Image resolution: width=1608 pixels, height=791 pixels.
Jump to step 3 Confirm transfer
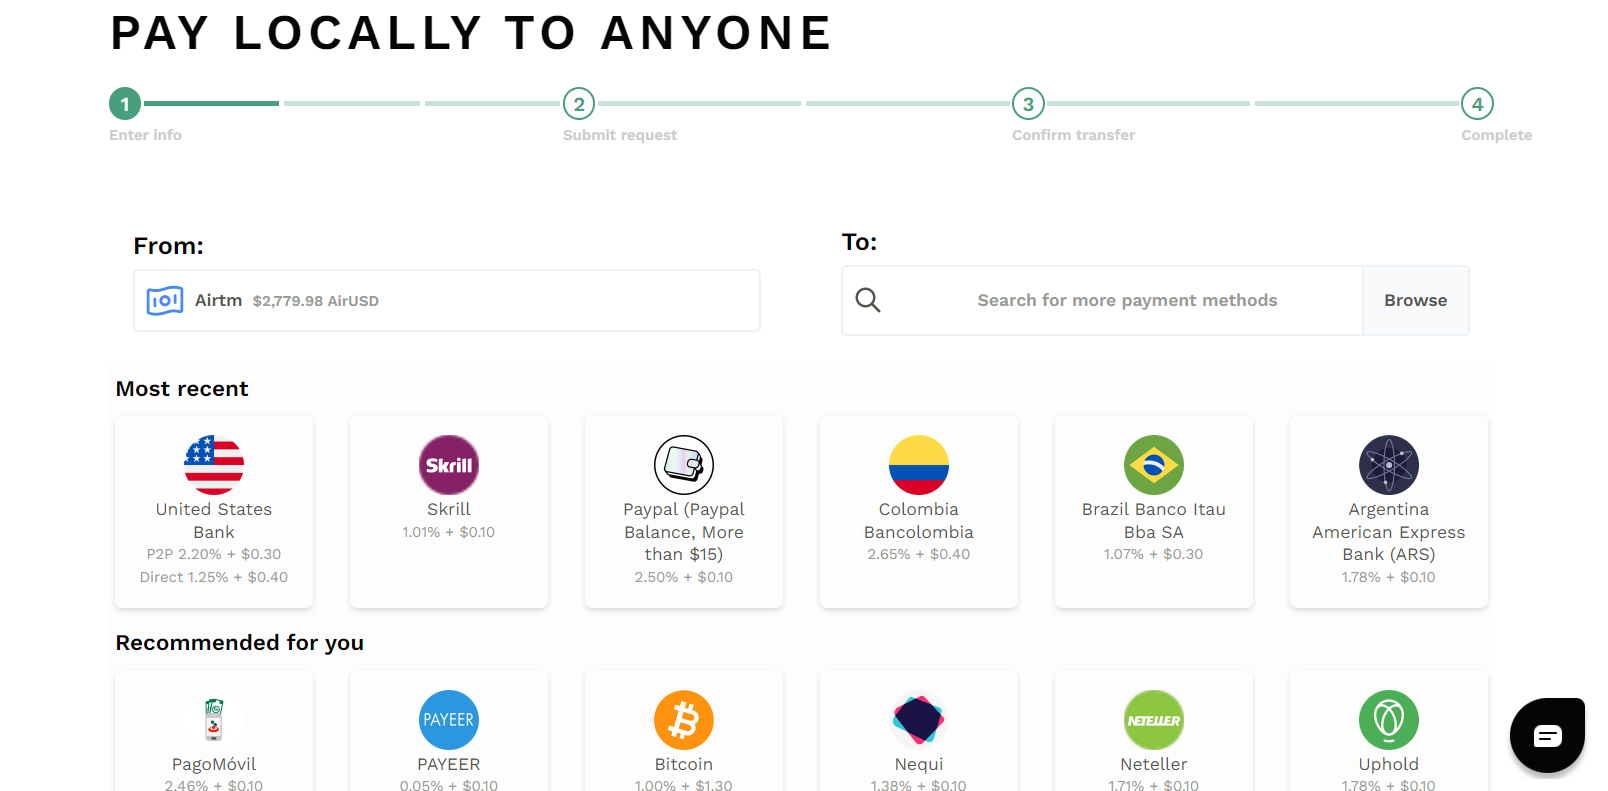tap(1028, 104)
